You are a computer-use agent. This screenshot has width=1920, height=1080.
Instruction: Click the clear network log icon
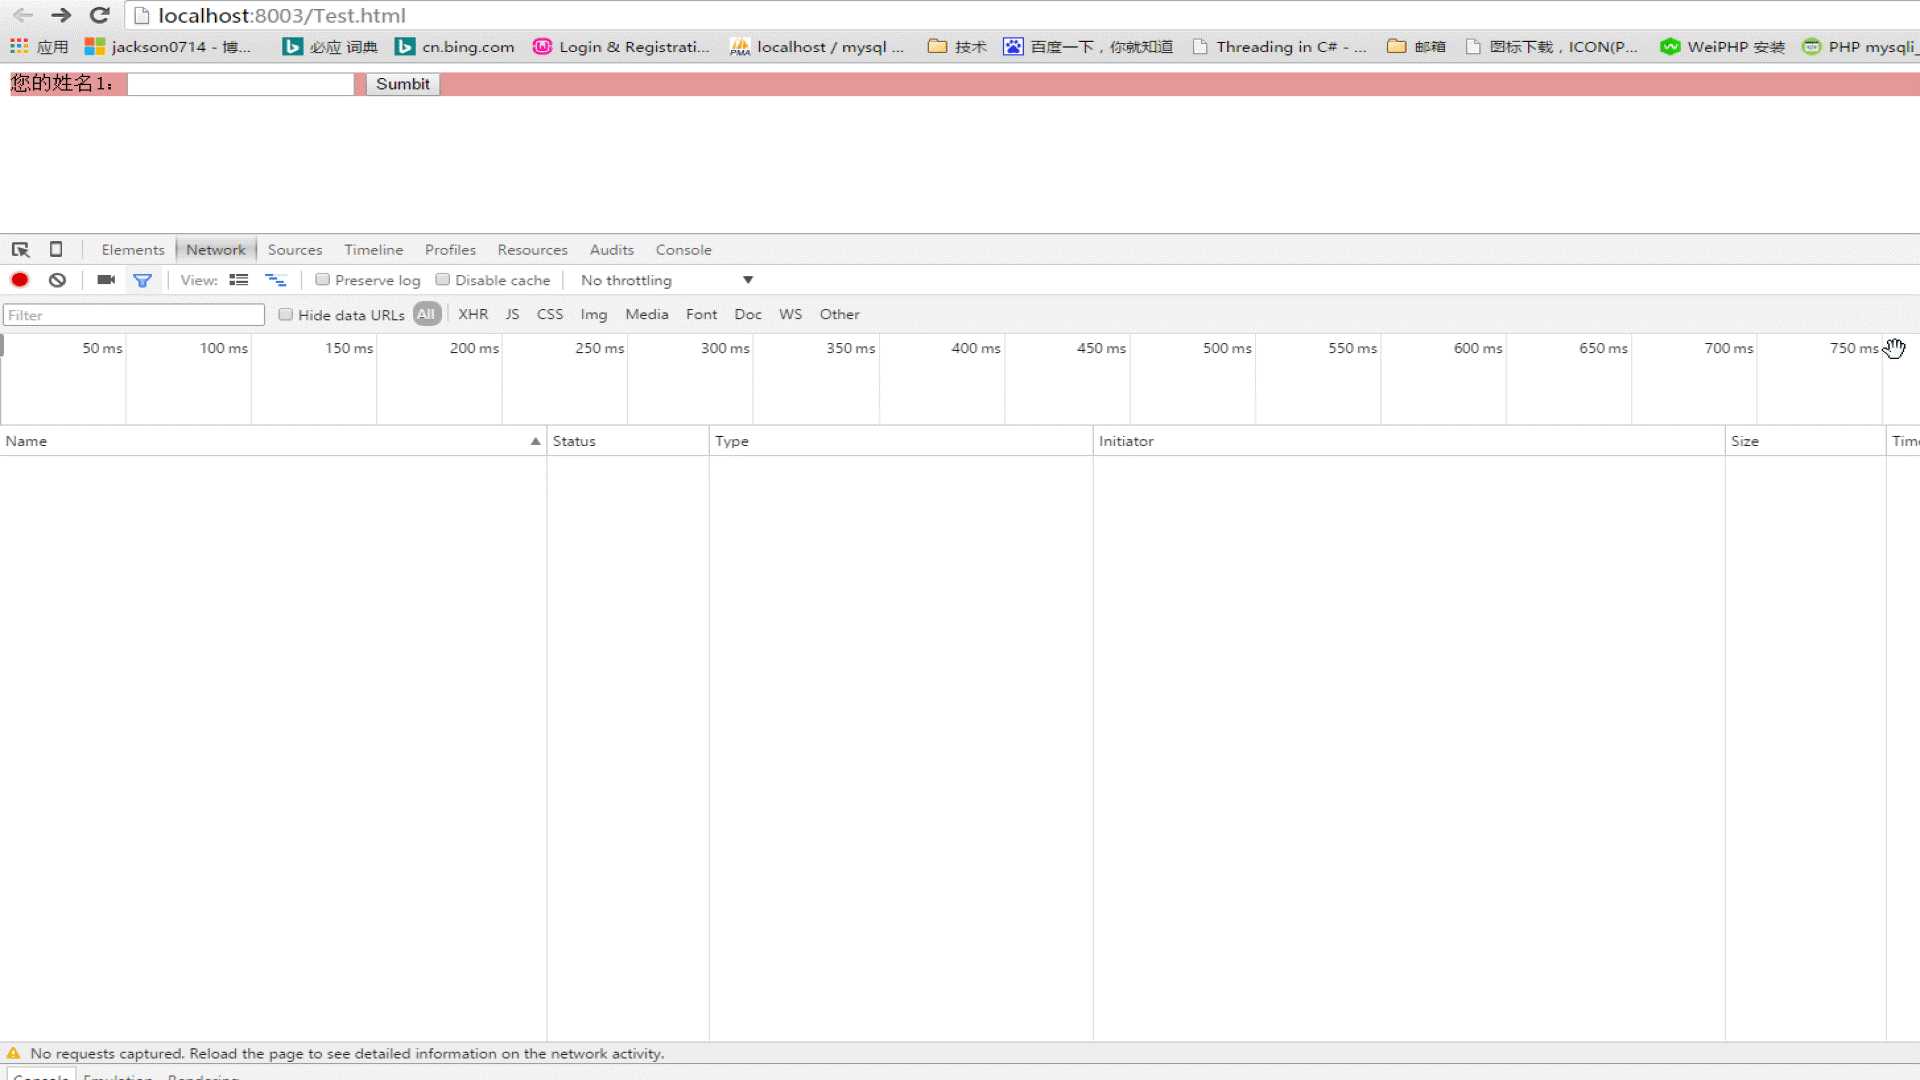point(57,280)
